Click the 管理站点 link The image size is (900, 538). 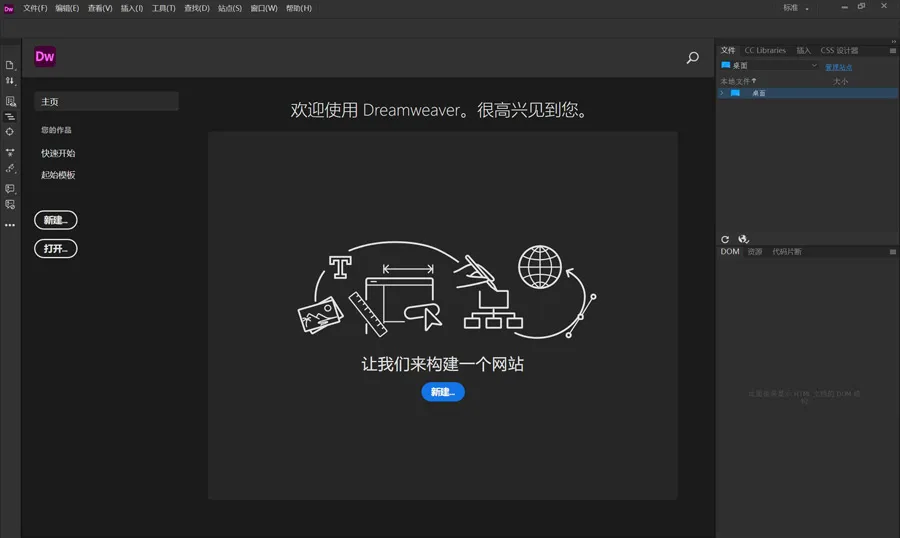tap(838, 67)
